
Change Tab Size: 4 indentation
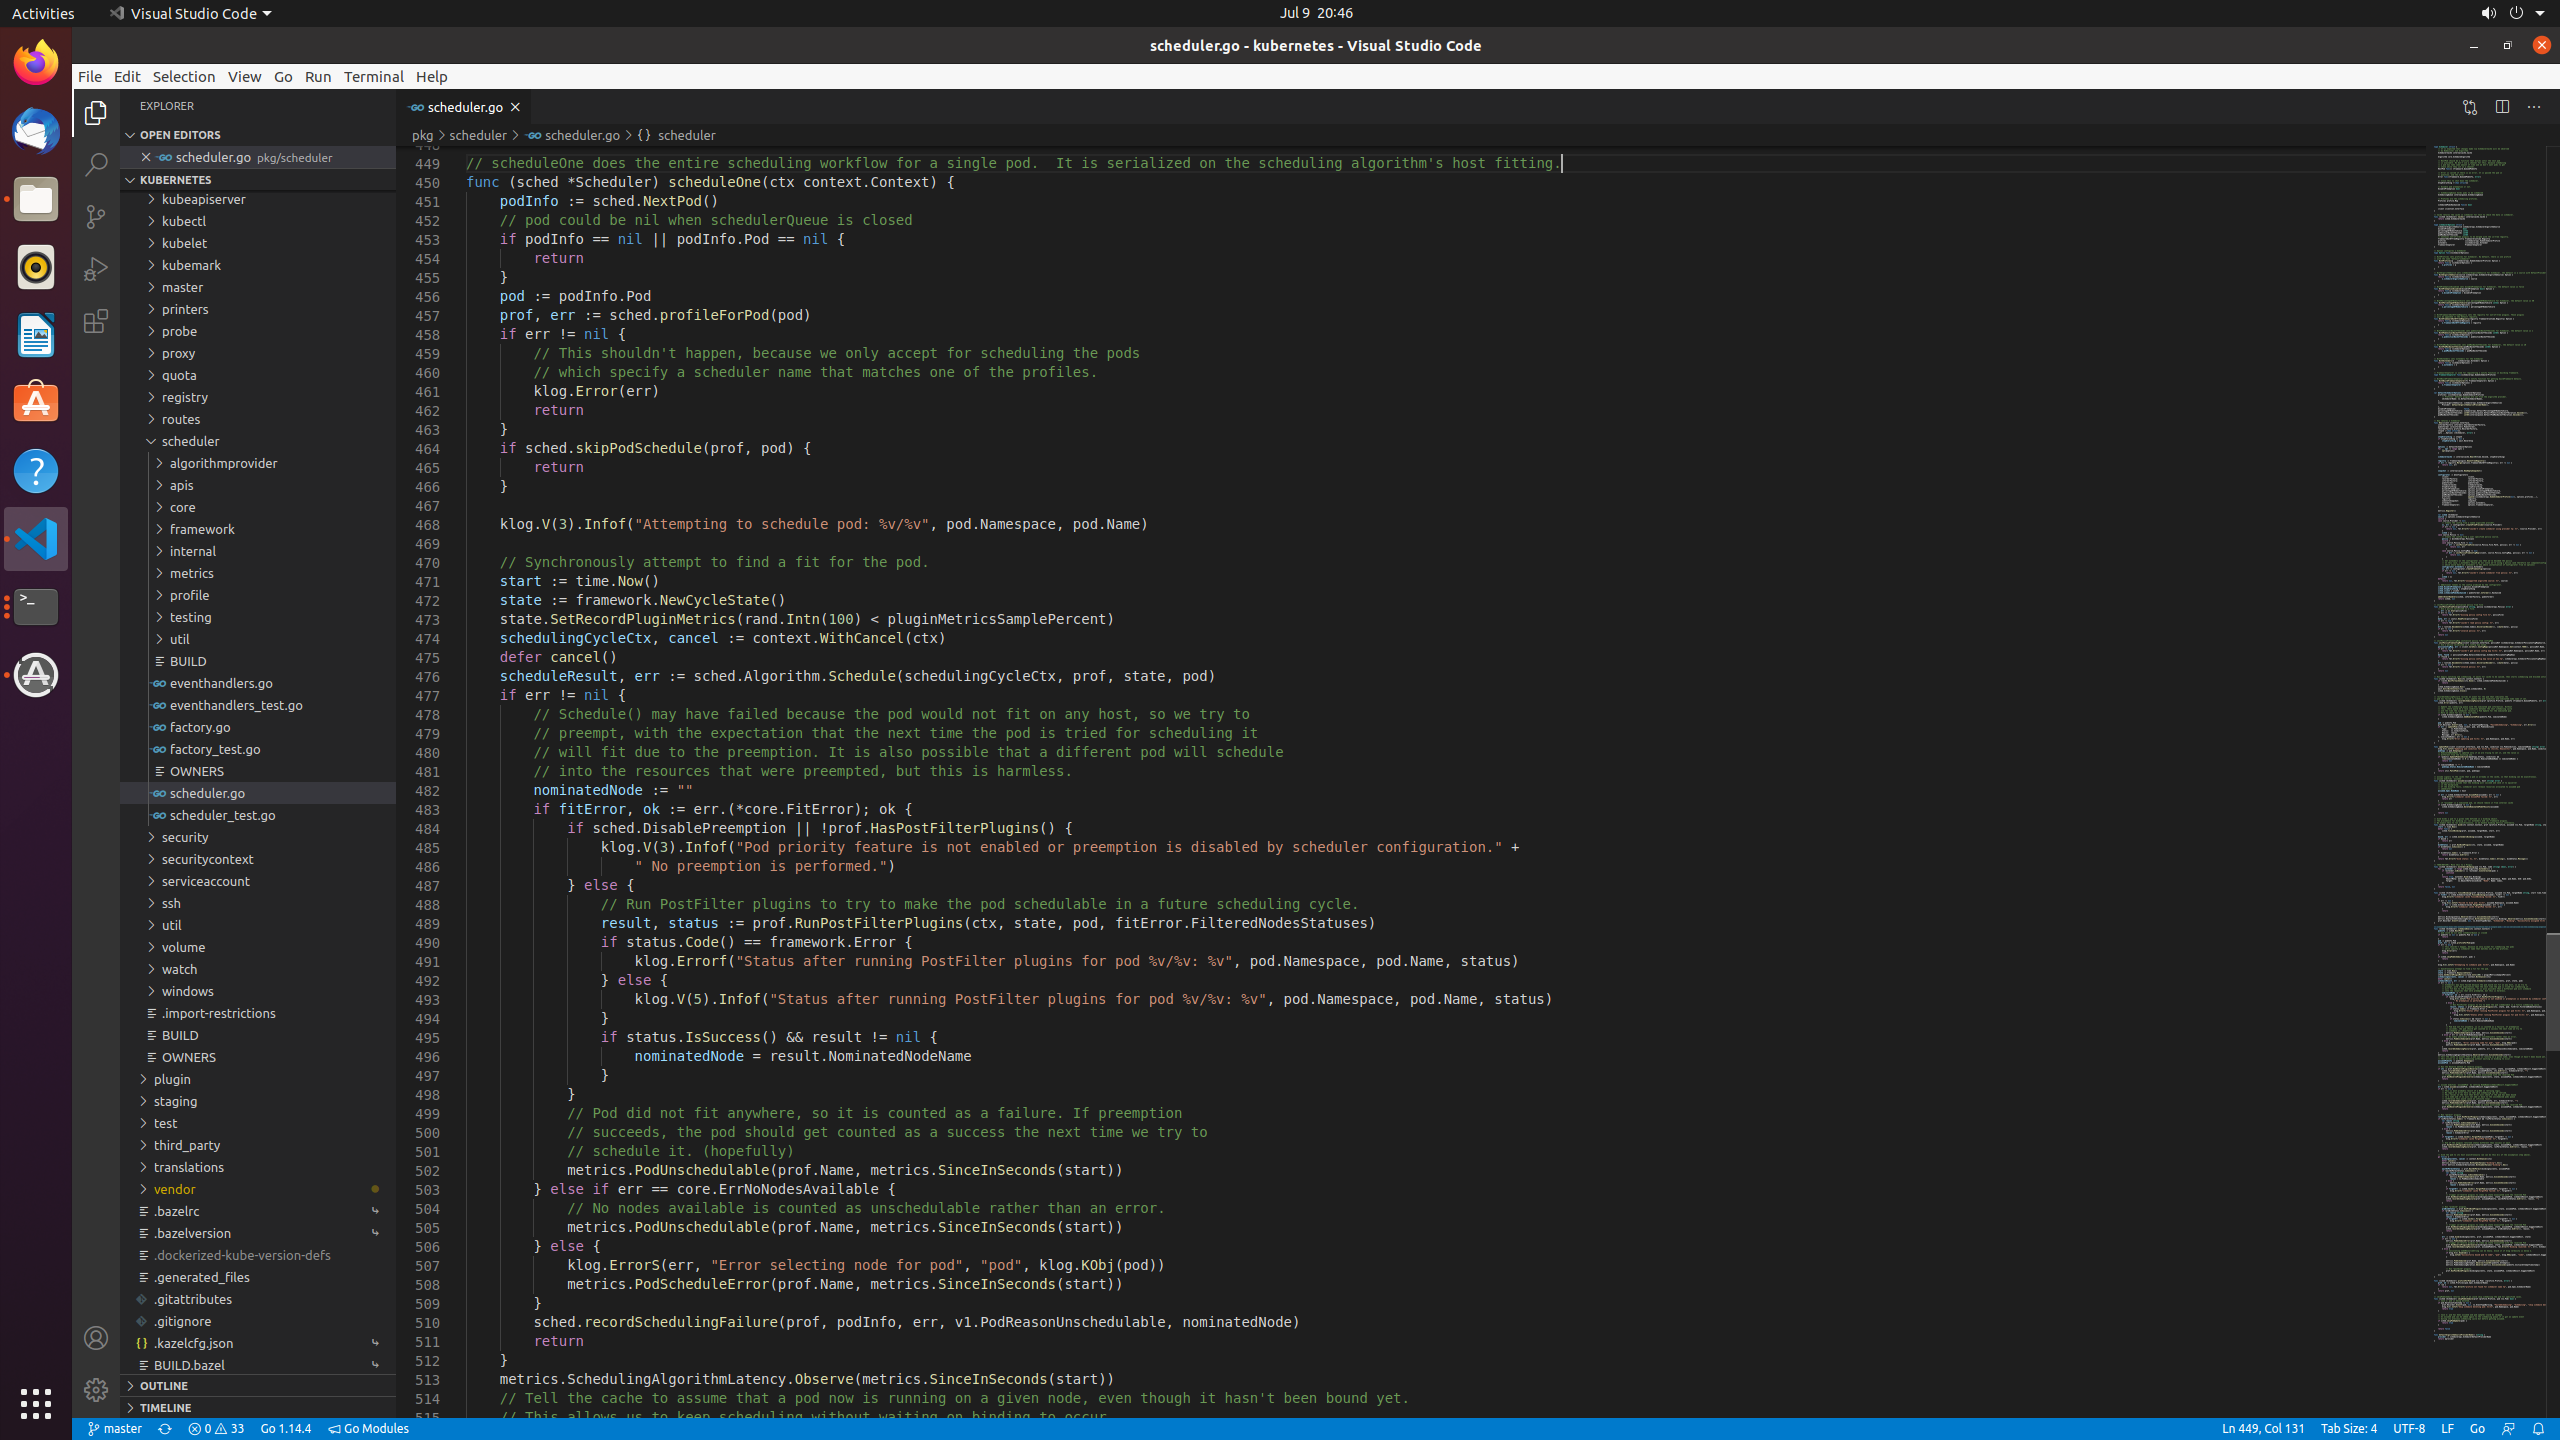(x=2348, y=1429)
